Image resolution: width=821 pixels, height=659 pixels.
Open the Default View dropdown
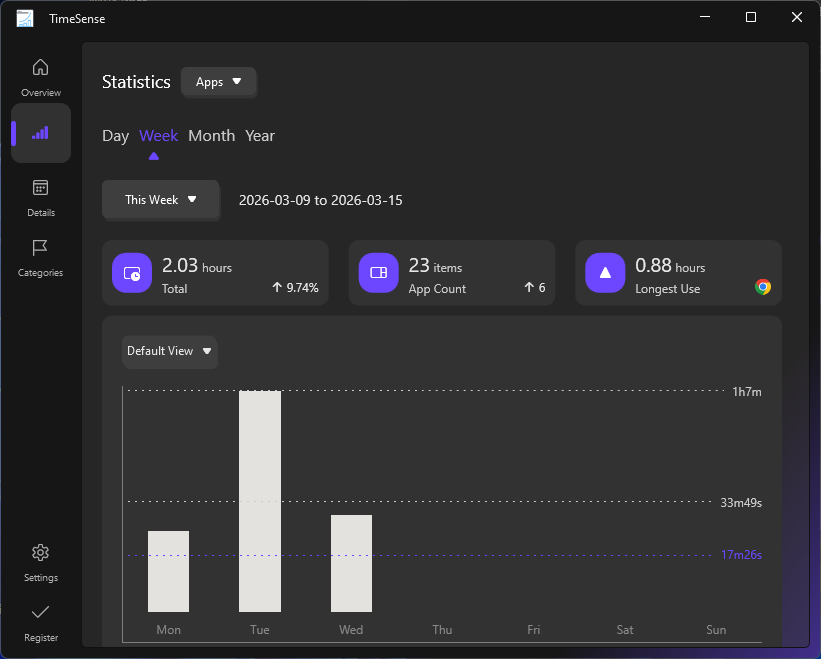tap(169, 351)
